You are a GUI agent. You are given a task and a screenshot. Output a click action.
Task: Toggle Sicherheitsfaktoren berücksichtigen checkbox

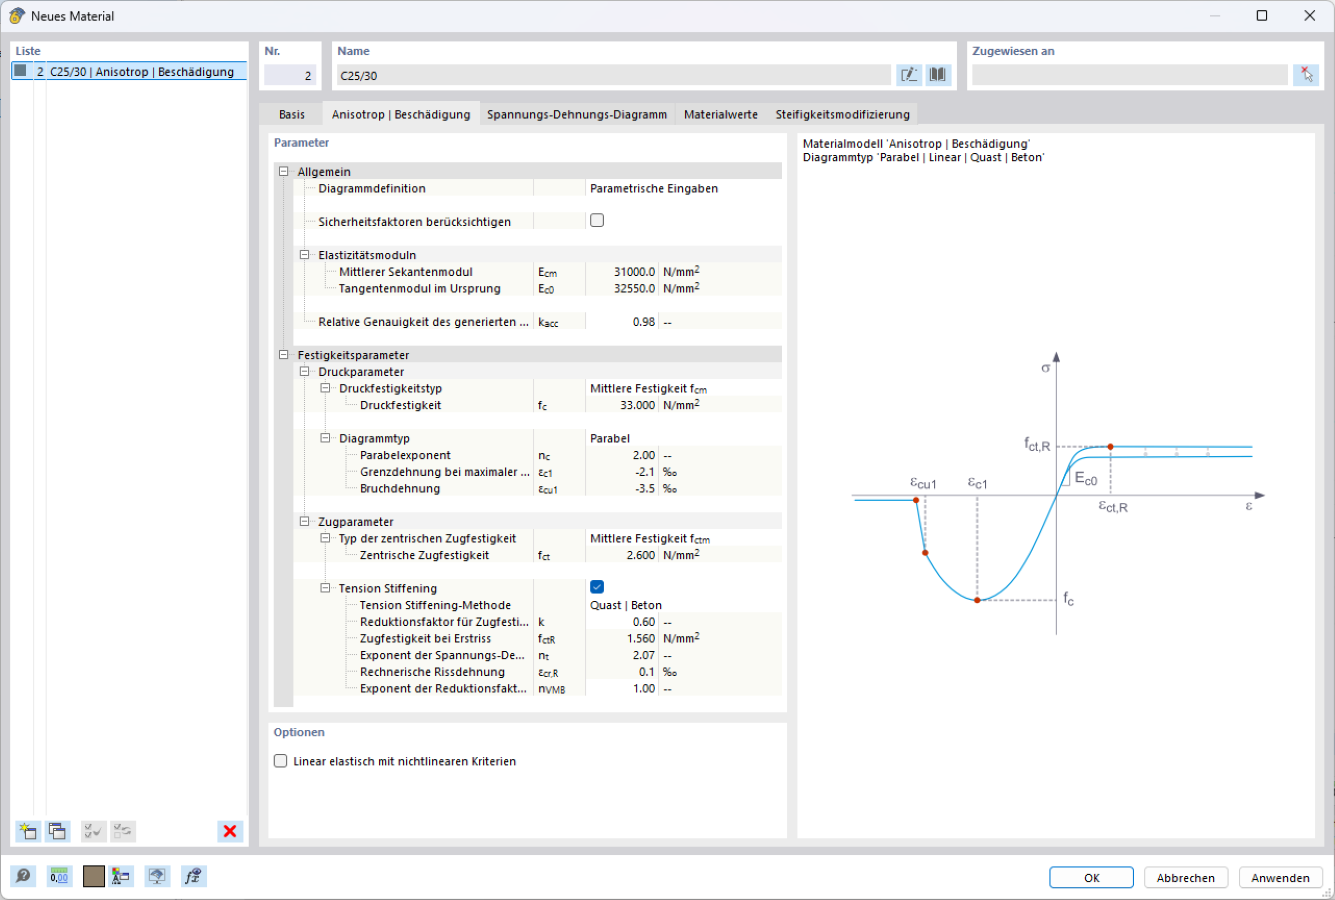(x=597, y=221)
